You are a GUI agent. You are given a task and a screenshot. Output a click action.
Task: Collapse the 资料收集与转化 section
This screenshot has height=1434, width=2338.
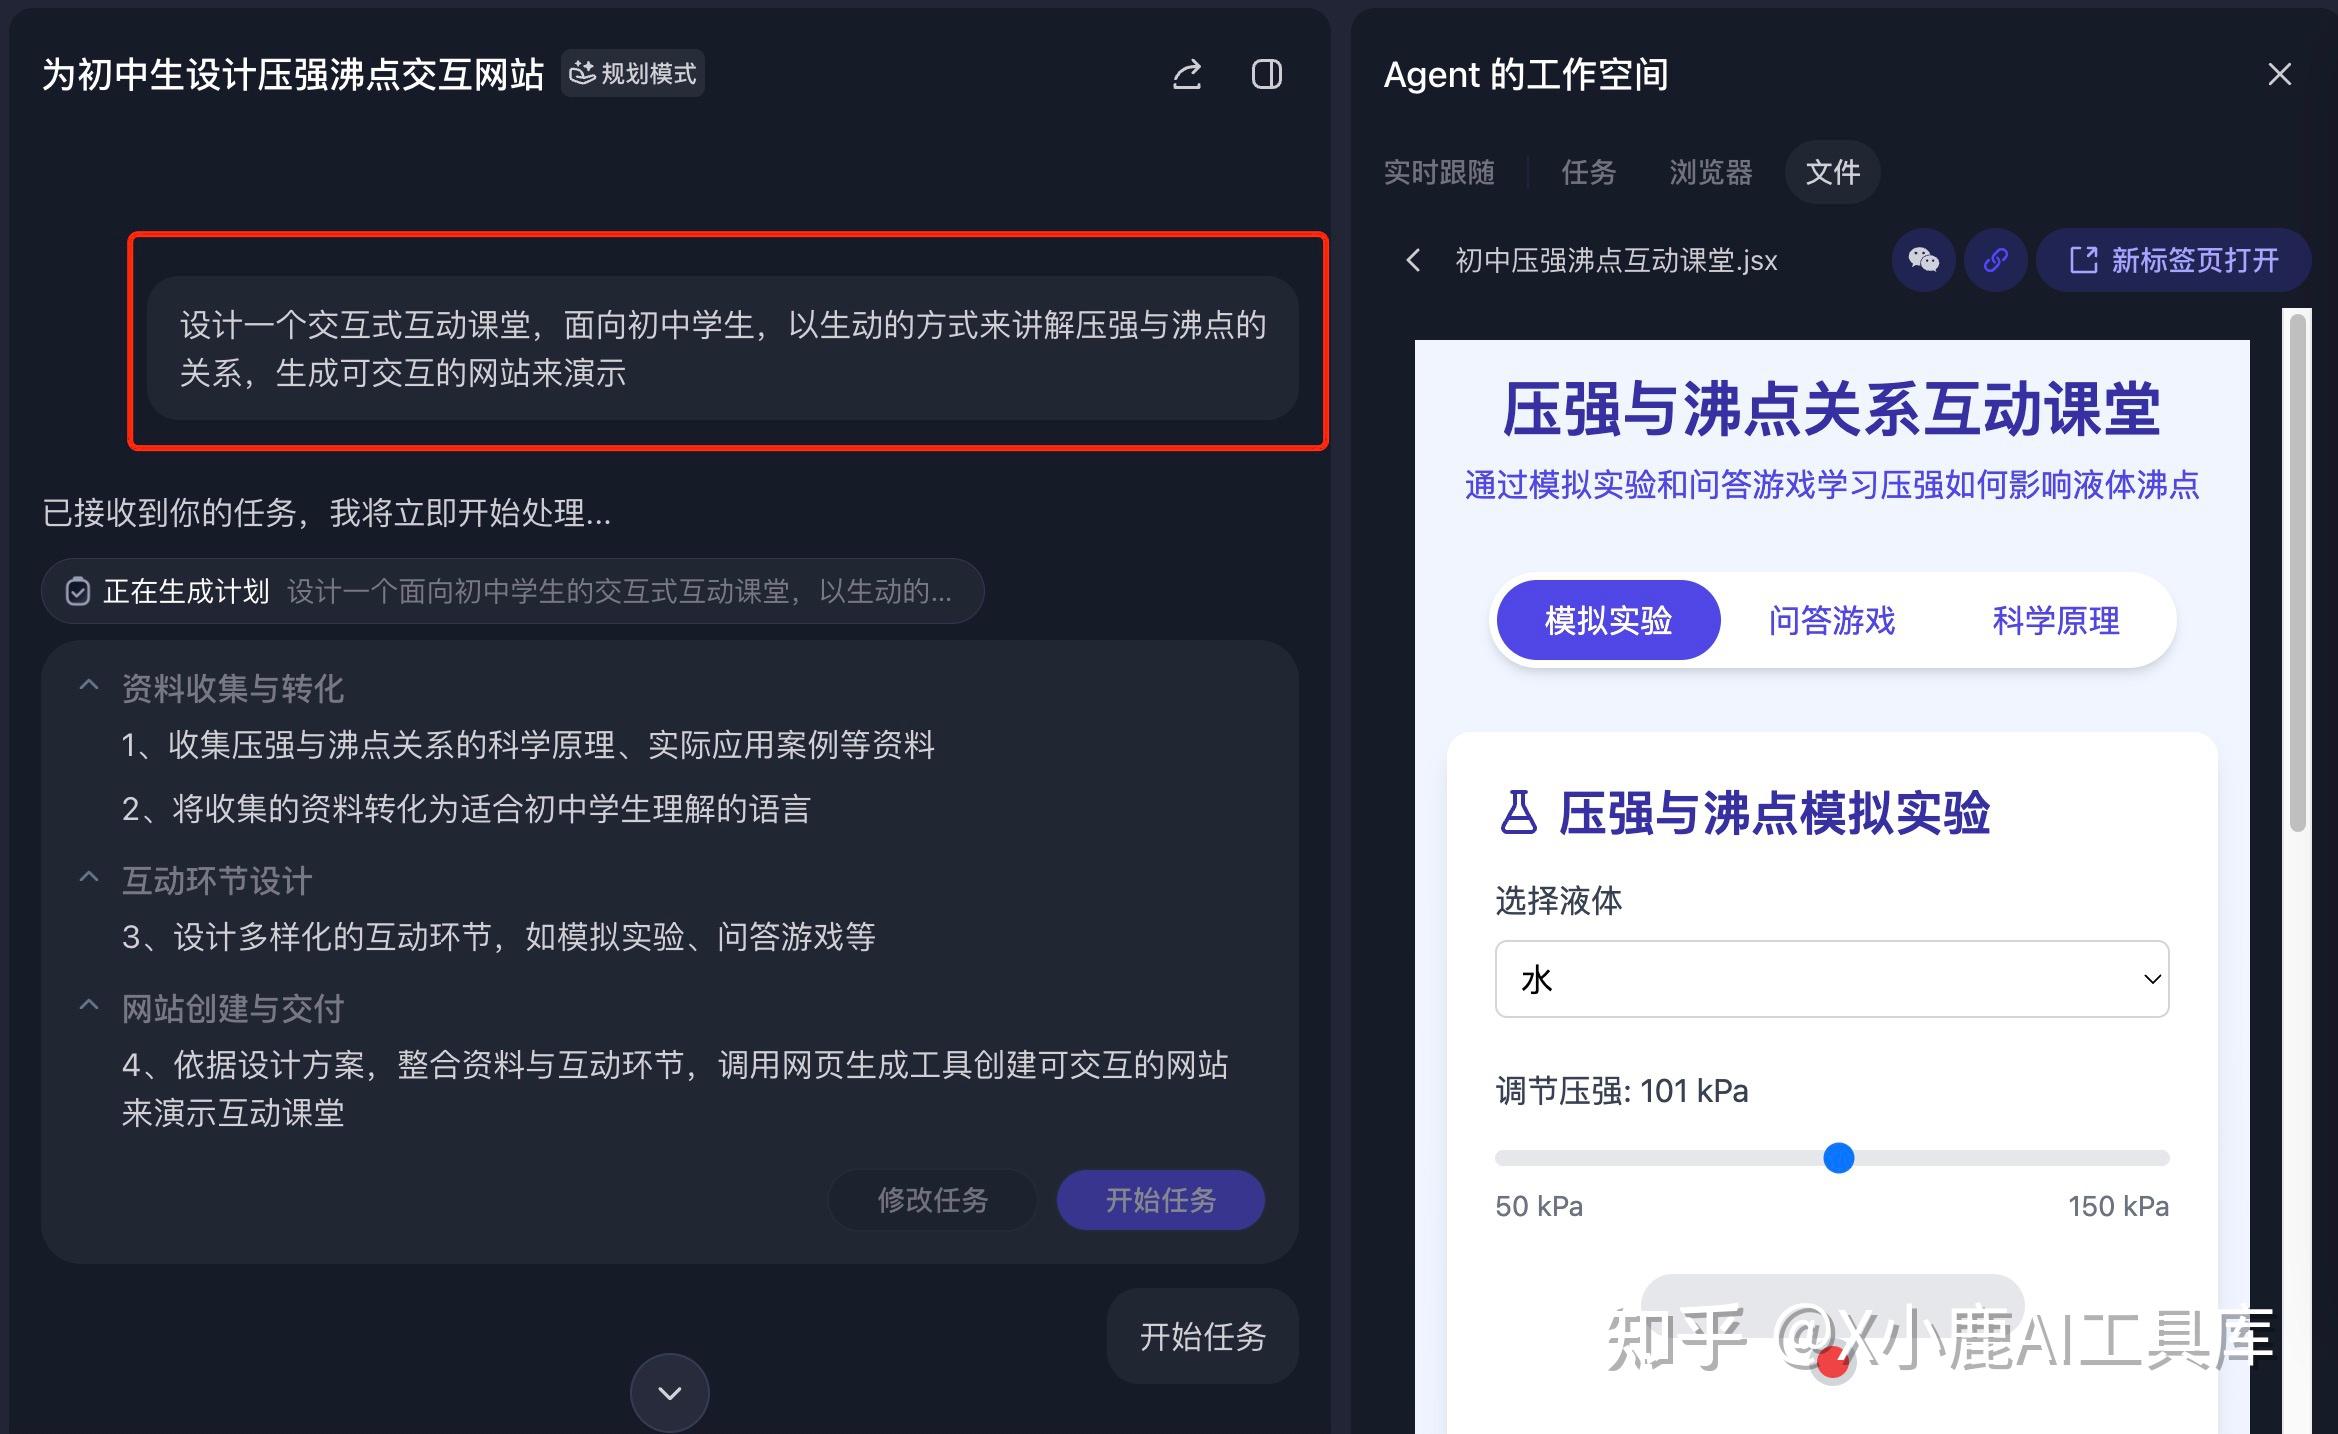pyautogui.click(x=88, y=685)
